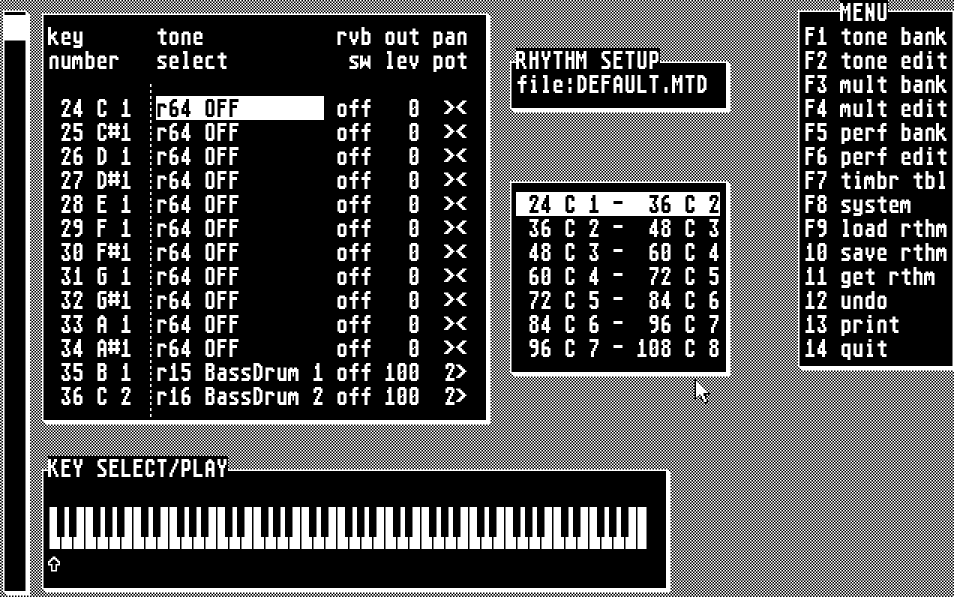Select key range 24 C 1 - 36 C 2
The image size is (954, 597).
[x=618, y=204]
